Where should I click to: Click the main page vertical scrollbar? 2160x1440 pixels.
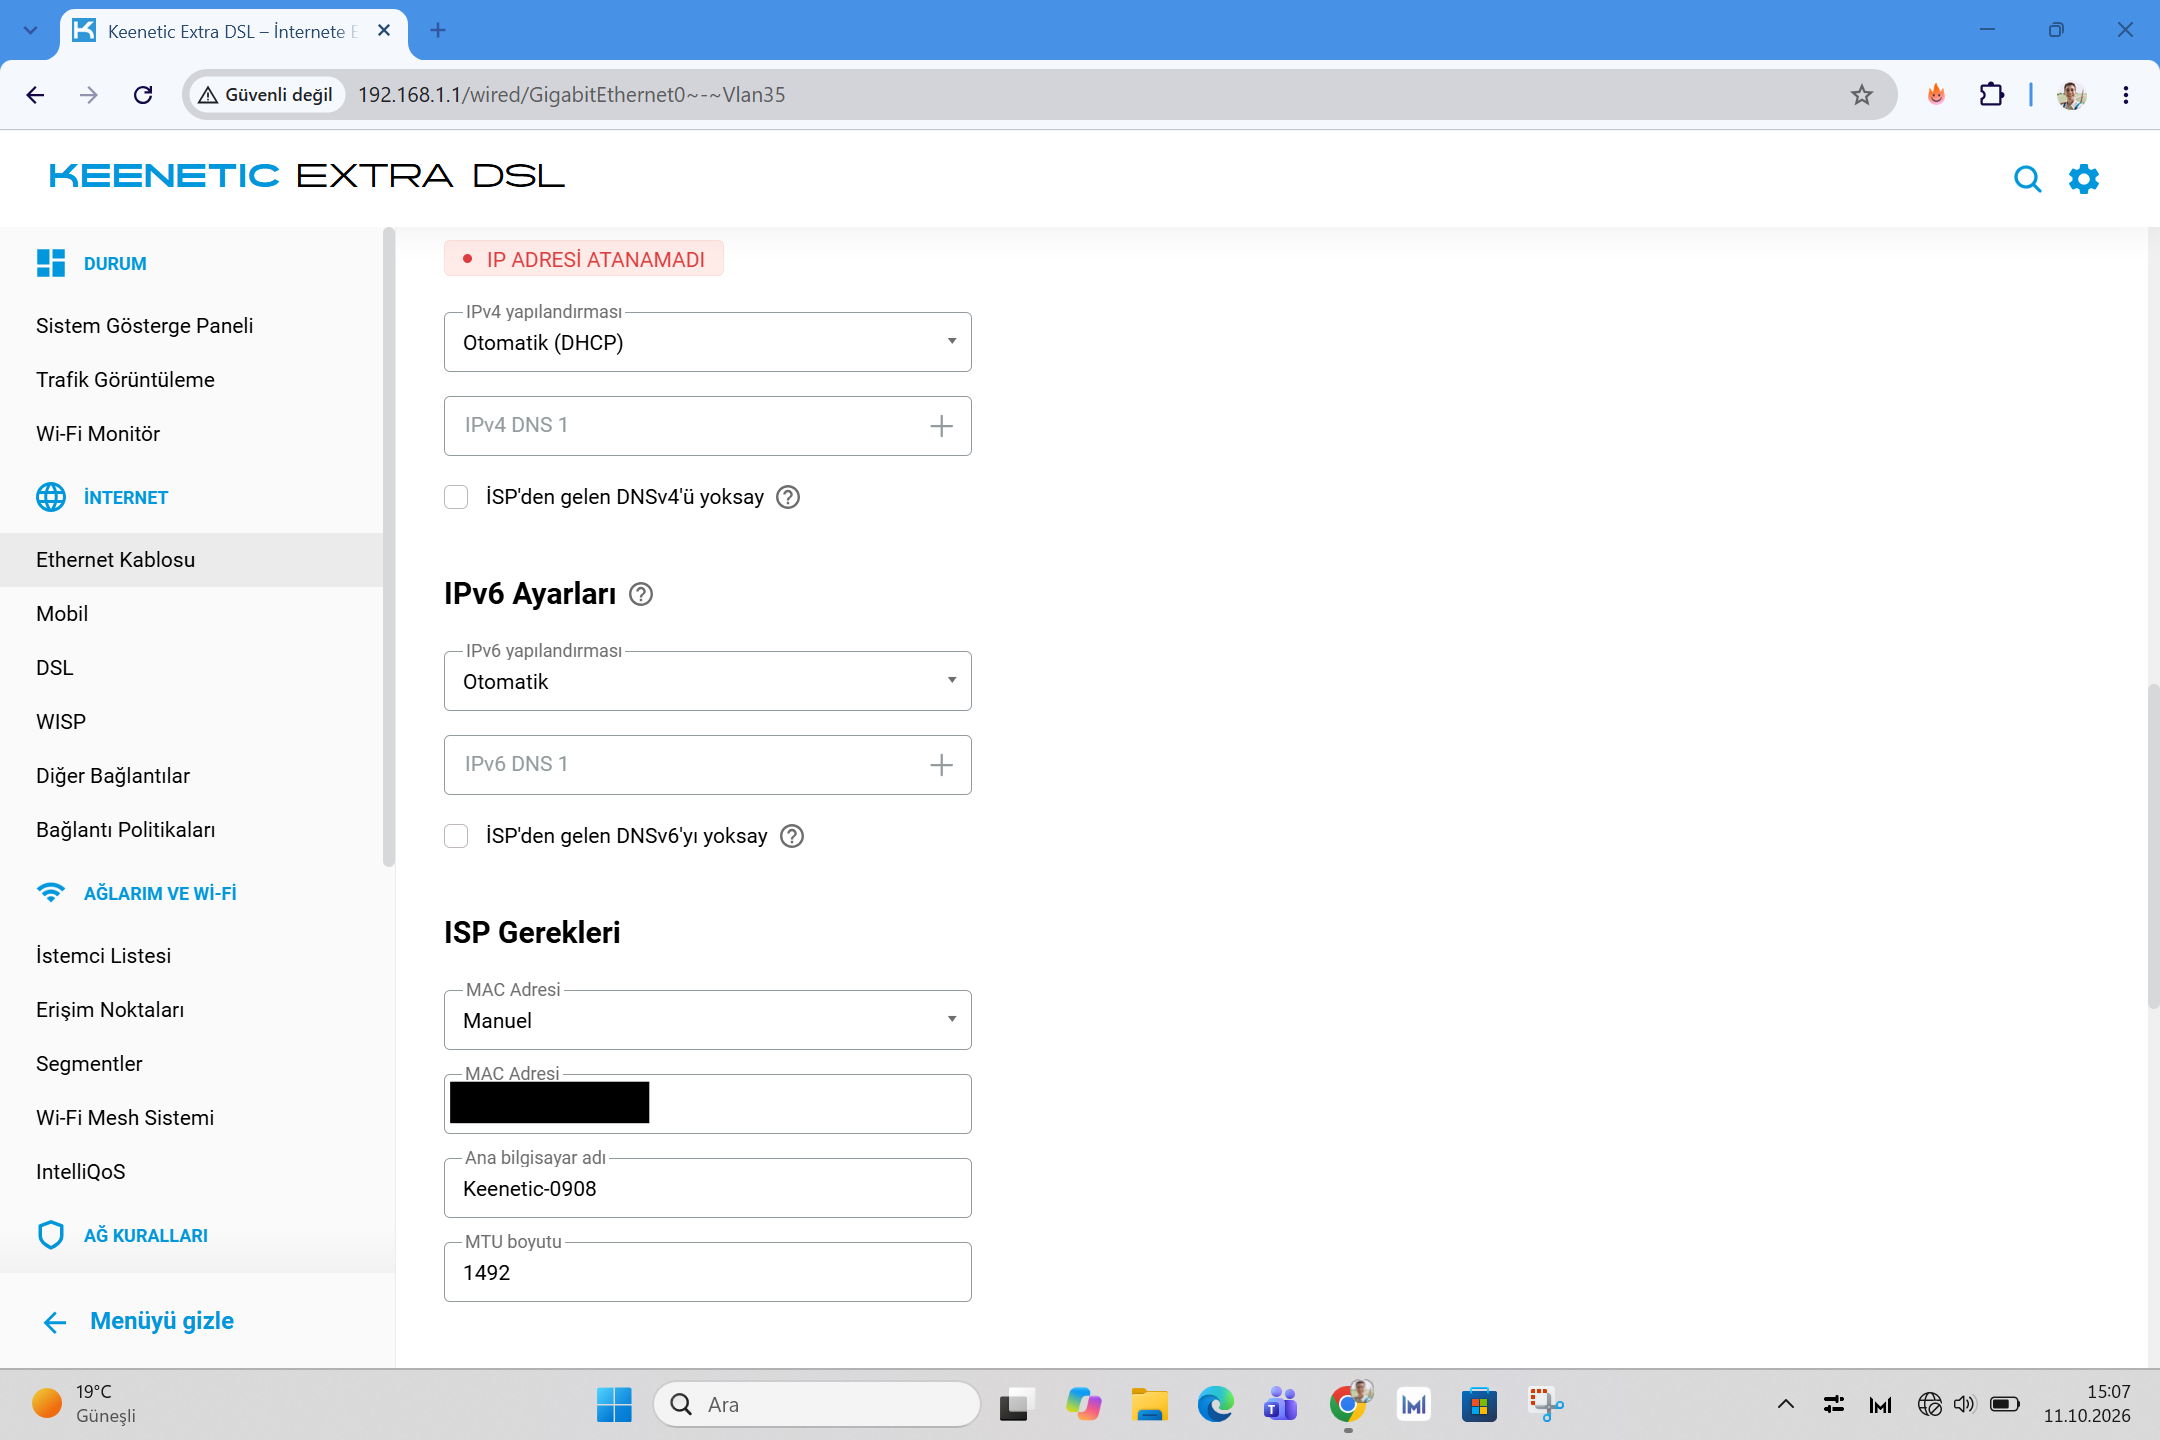2153,846
